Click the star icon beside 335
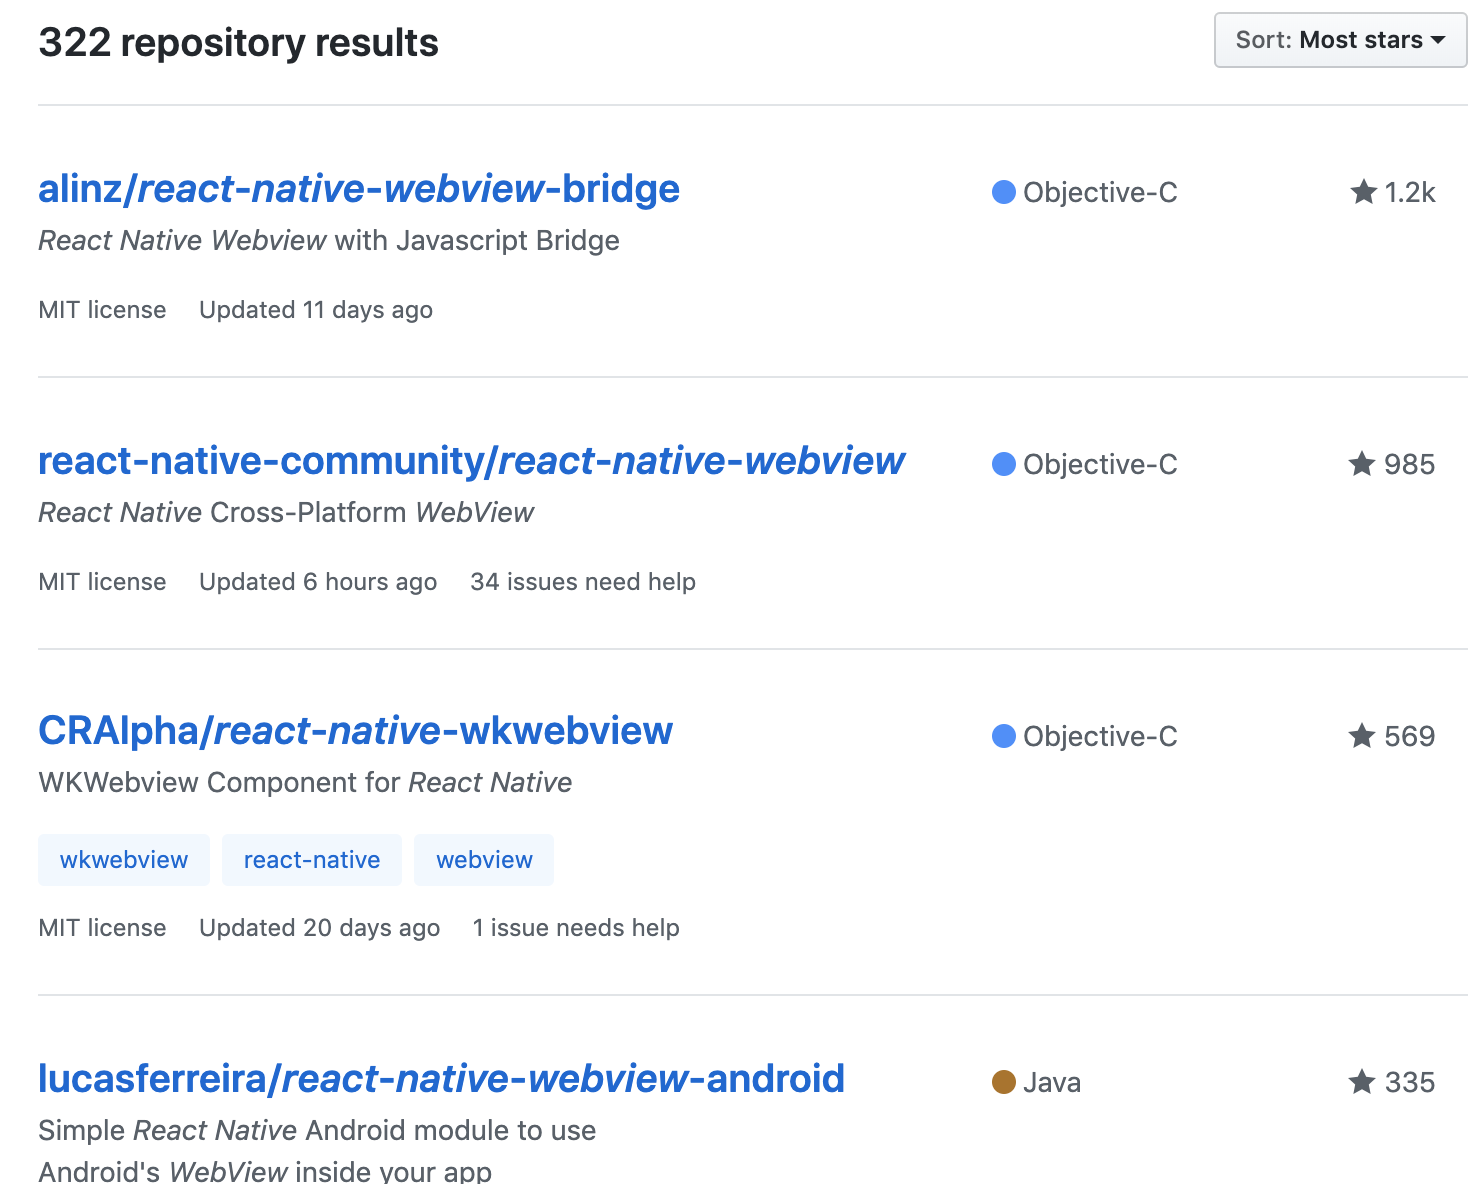The image size is (1480, 1184). pyautogui.click(x=1362, y=1082)
